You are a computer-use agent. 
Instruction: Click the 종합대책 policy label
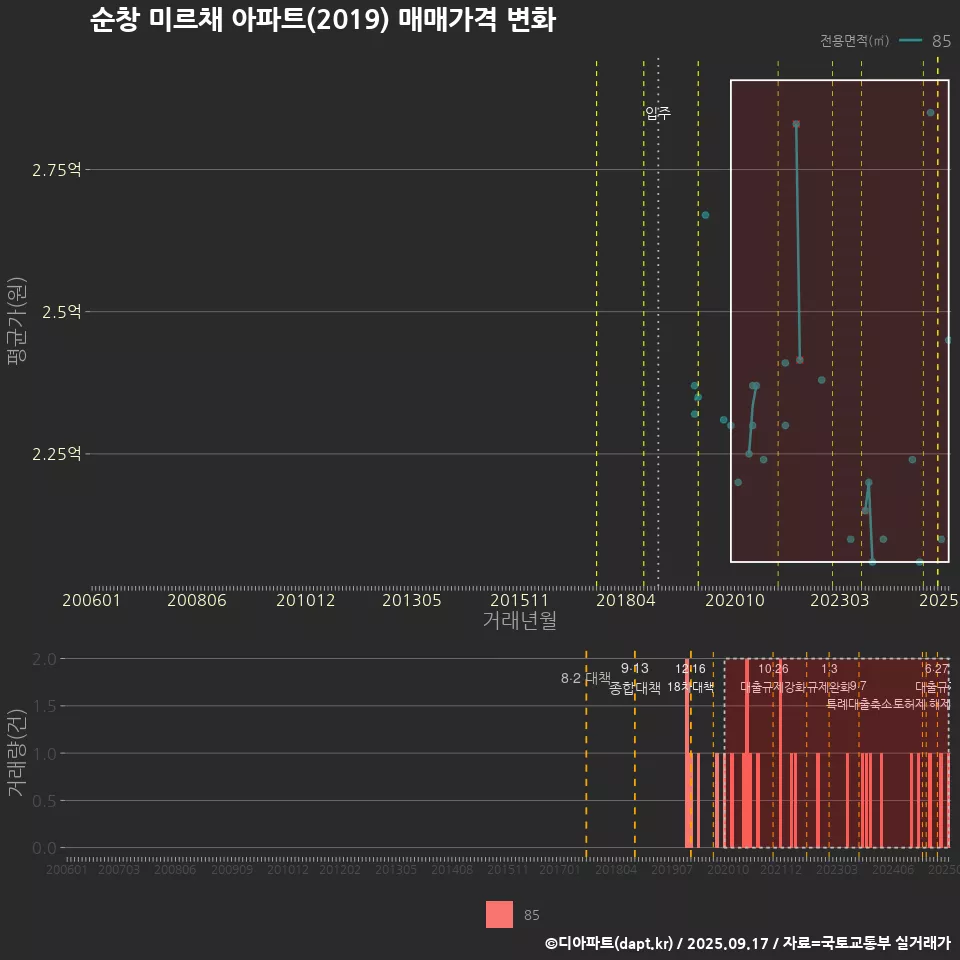tap(635, 688)
